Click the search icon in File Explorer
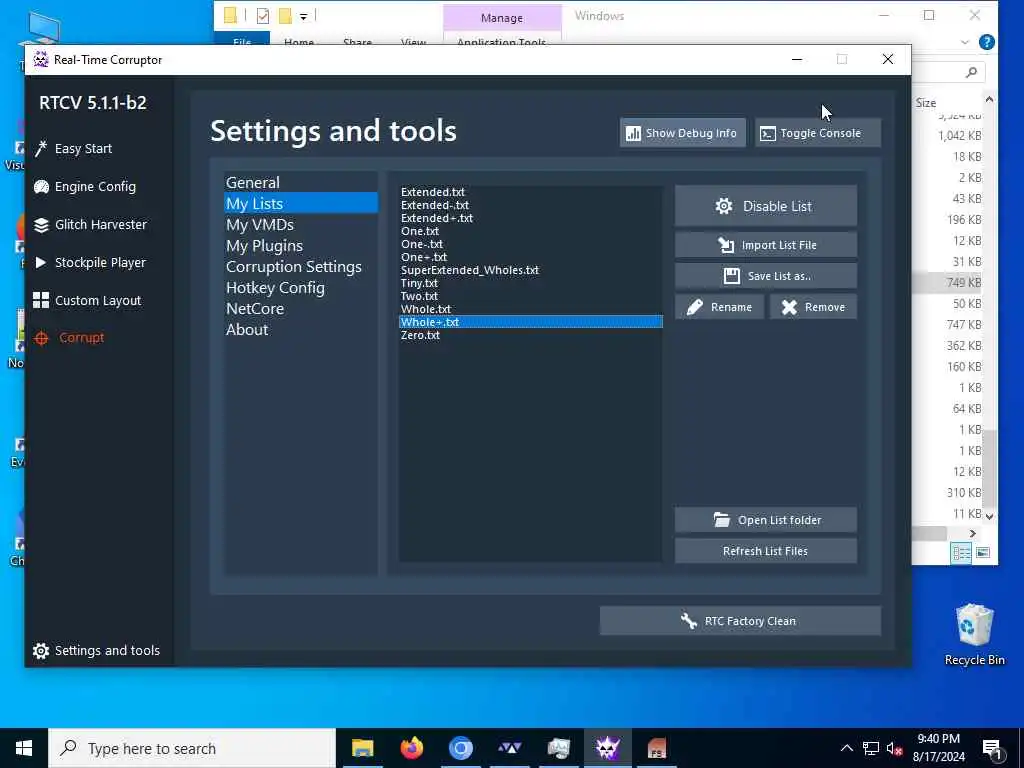Image resolution: width=1024 pixels, height=768 pixels. tap(971, 72)
